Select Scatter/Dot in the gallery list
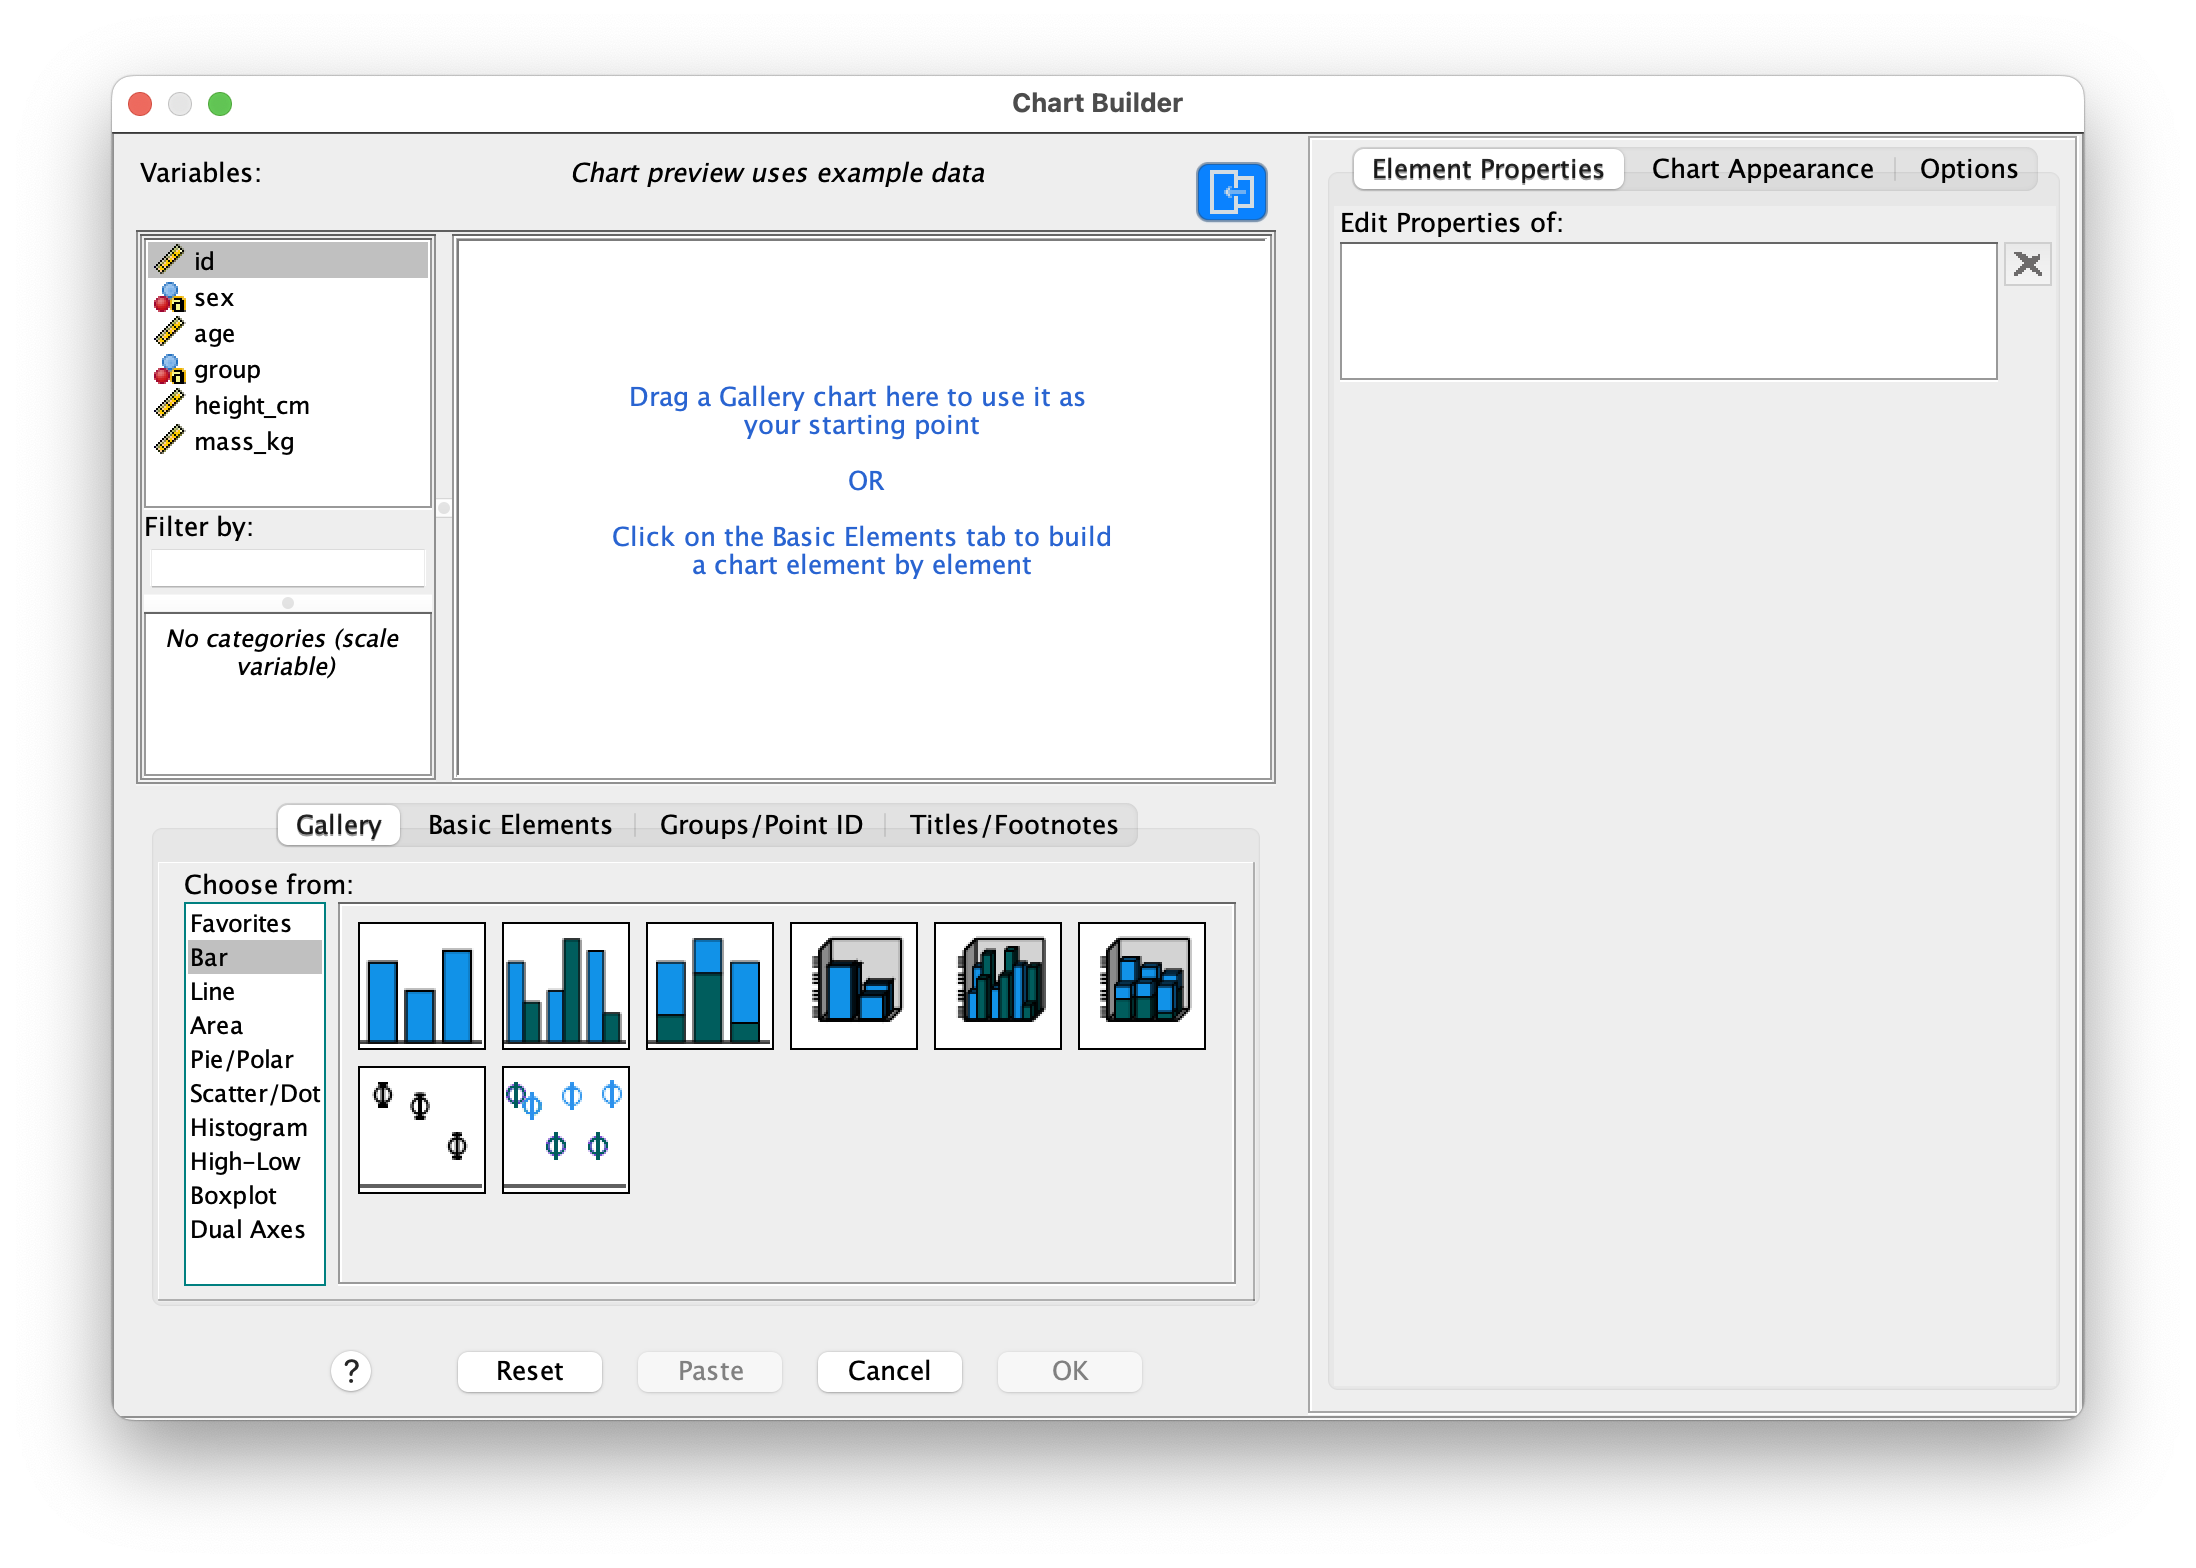This screenshot has width=2196, height=1568. (x=254, y=1093)
